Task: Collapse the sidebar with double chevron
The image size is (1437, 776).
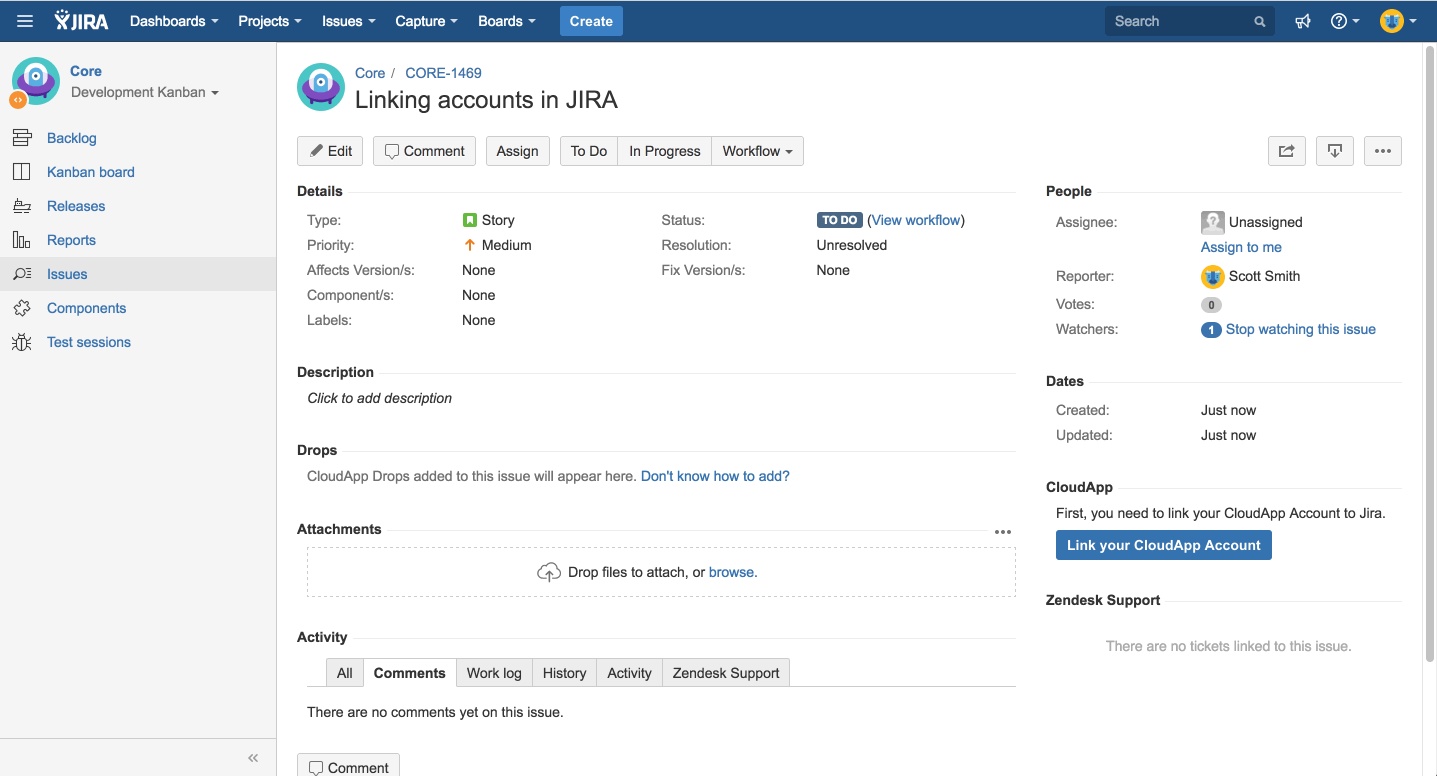Action: [x=253, y=758]
